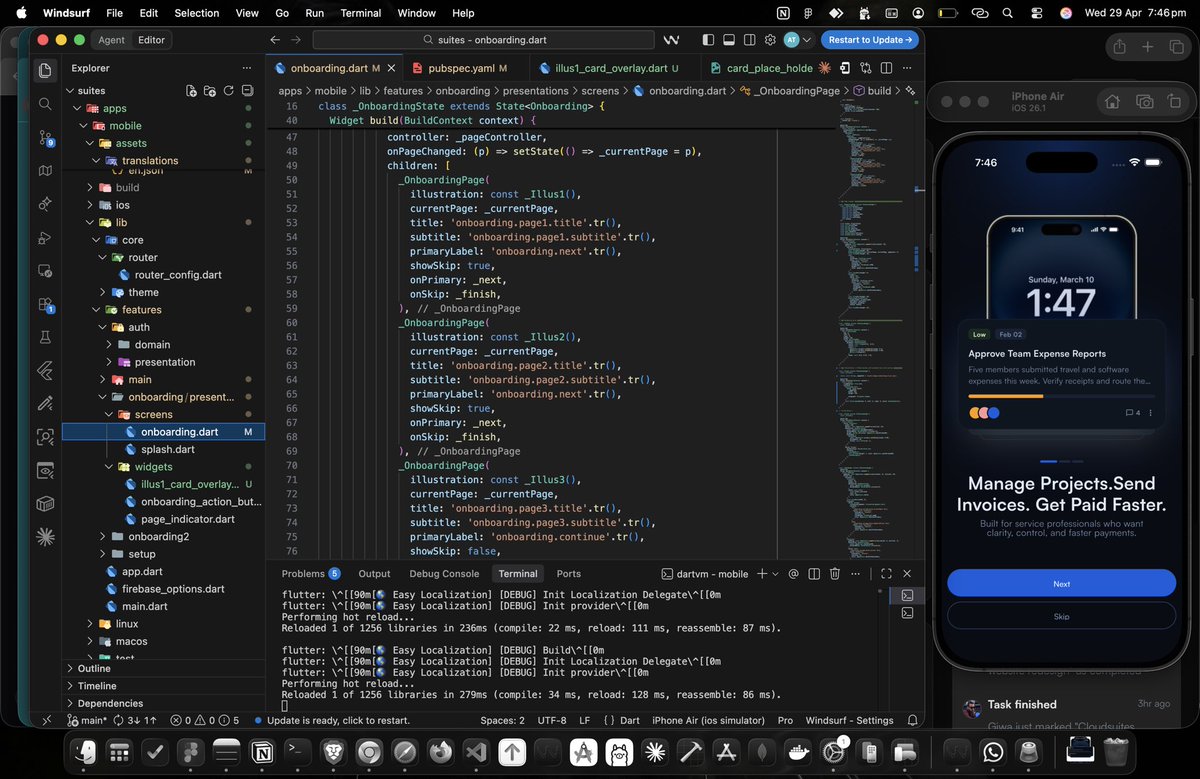Image resolution: width=1200 pixels, height=779 pixels.
Task: Tap Skip in the simulator app
Action: pyautogui.click(x=1061, y=616)
